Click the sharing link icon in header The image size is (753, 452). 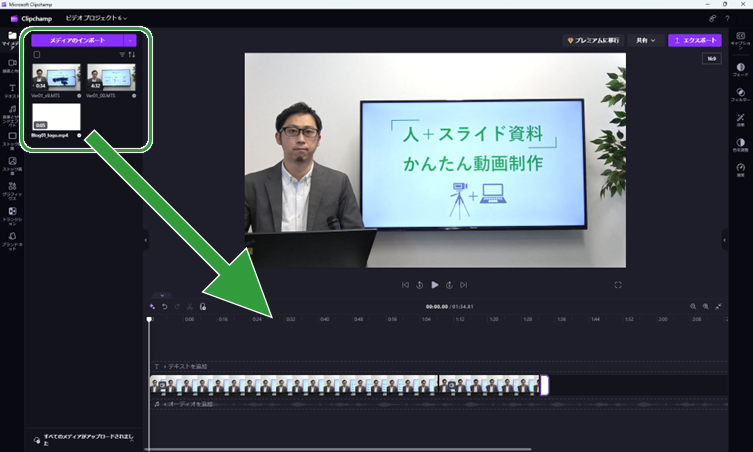point(712,18)
